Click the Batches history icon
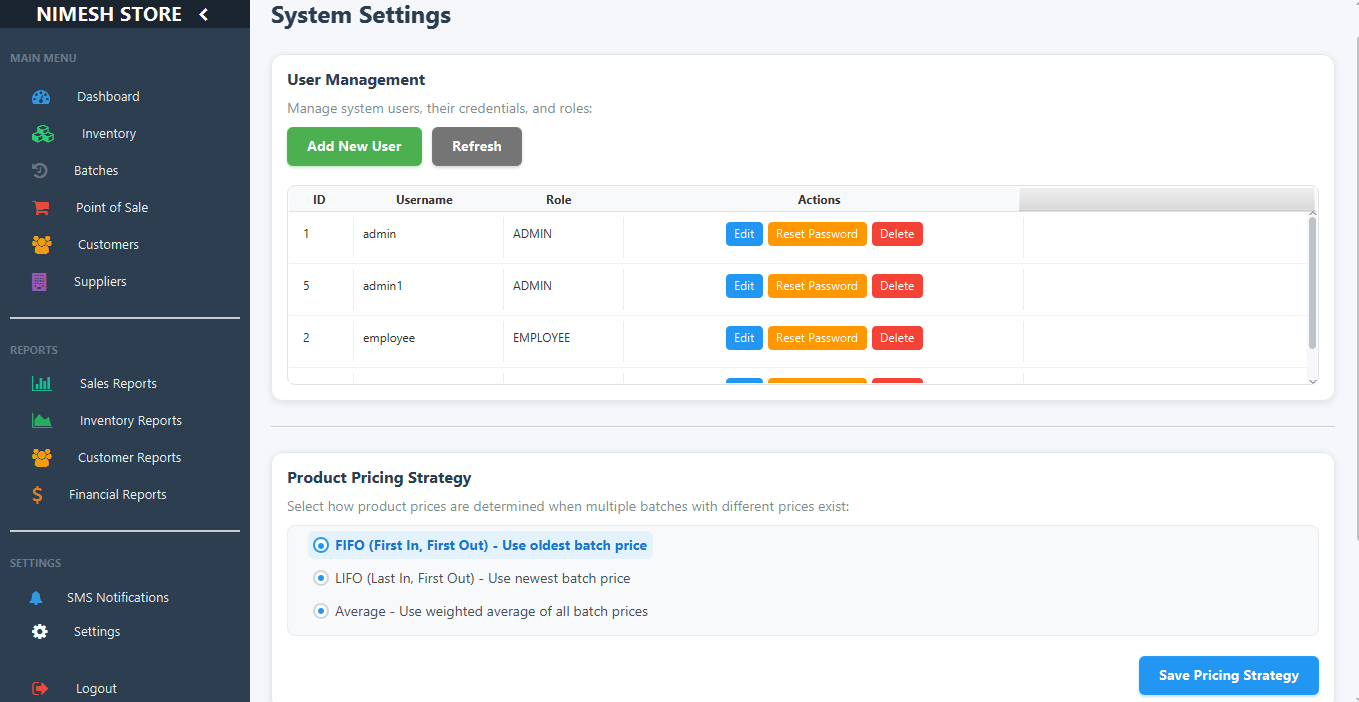 (x=40, y=171)
